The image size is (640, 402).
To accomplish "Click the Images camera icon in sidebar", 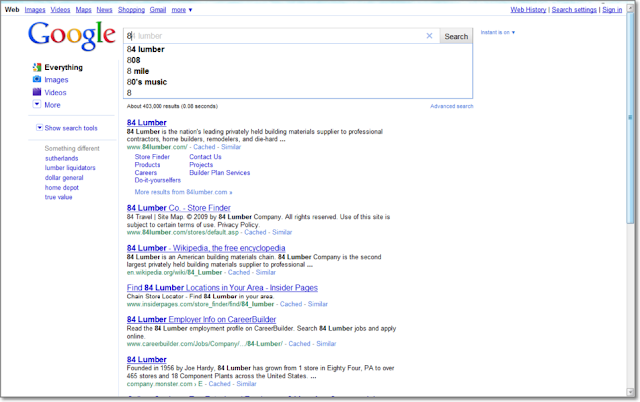I will [x=37, y=79].
